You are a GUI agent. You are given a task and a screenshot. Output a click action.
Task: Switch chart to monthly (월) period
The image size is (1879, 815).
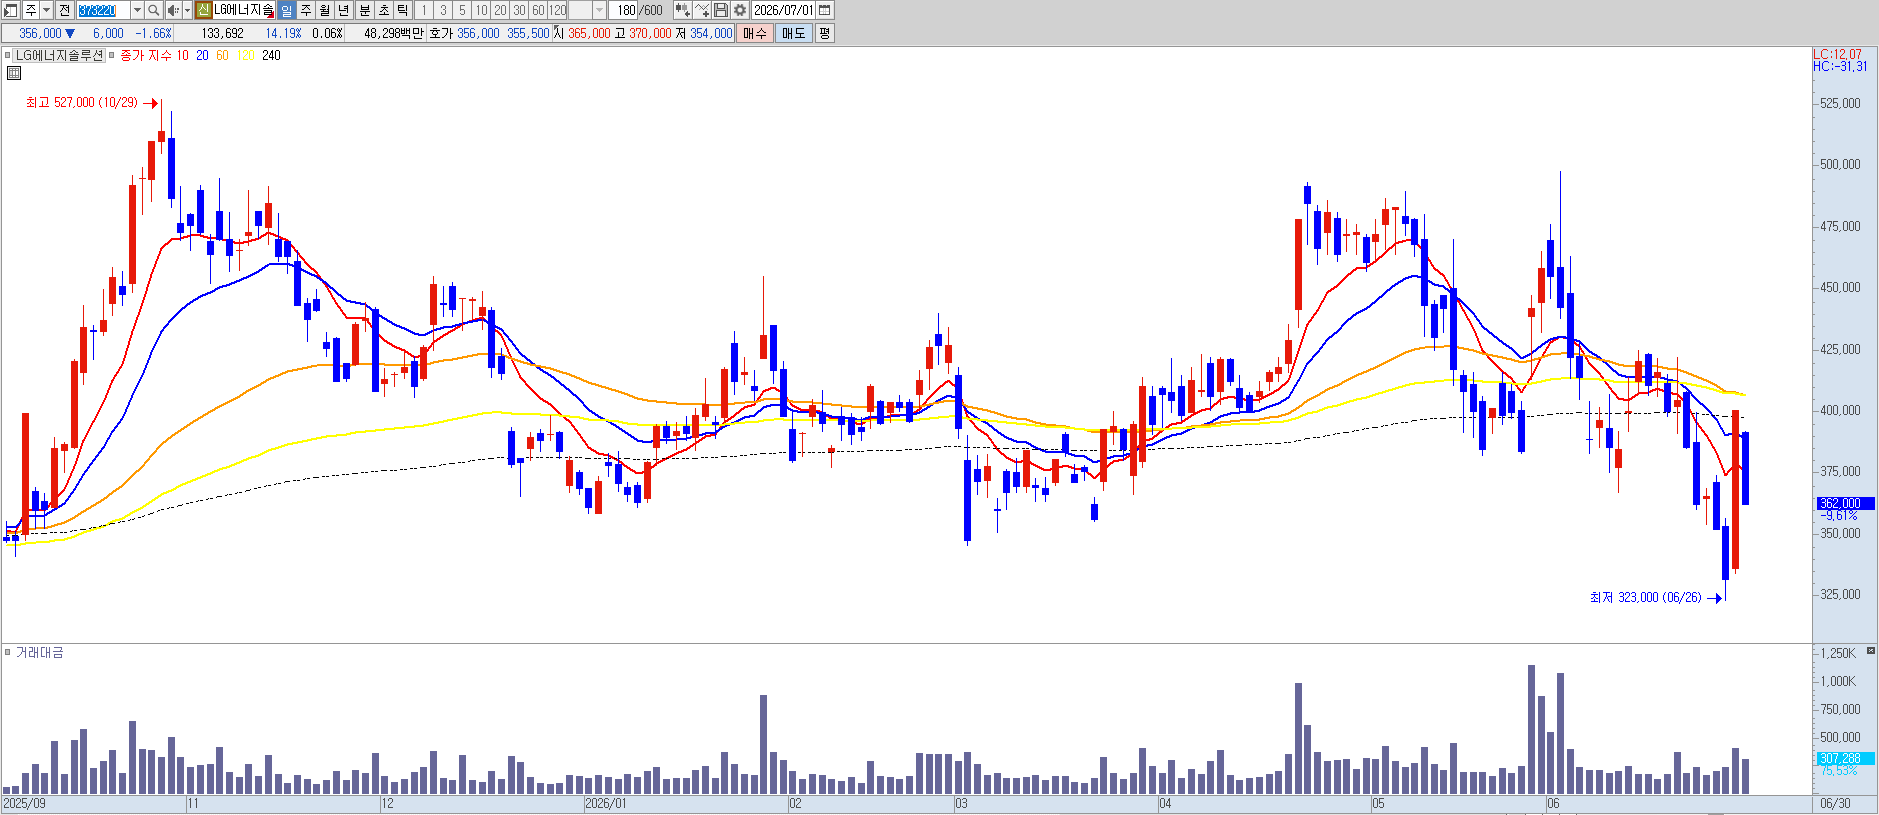(x=325, y=10)
